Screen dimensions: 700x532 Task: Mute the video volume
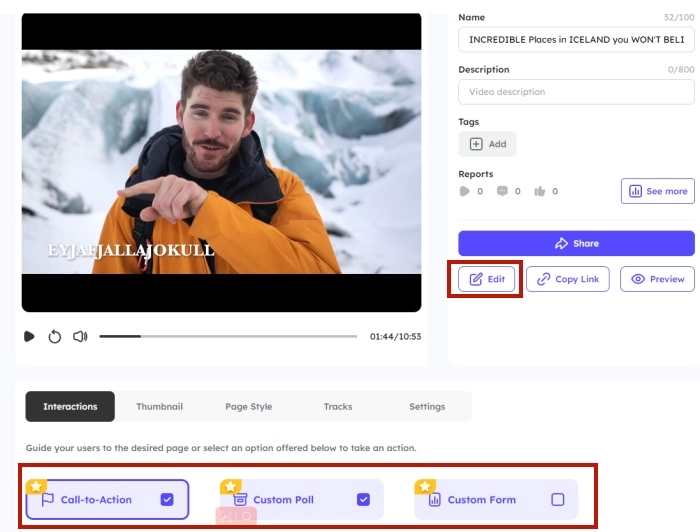click(x=80, y=337)
